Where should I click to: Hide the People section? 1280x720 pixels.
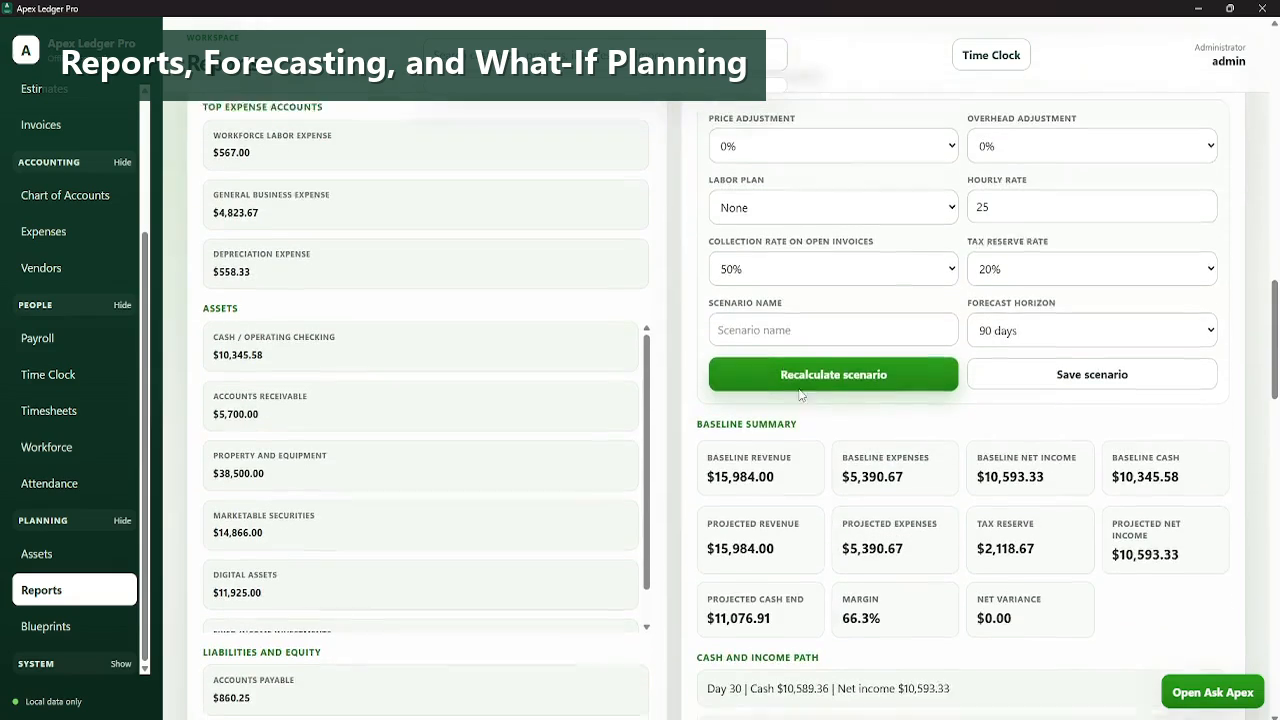[x=122, y=305]
